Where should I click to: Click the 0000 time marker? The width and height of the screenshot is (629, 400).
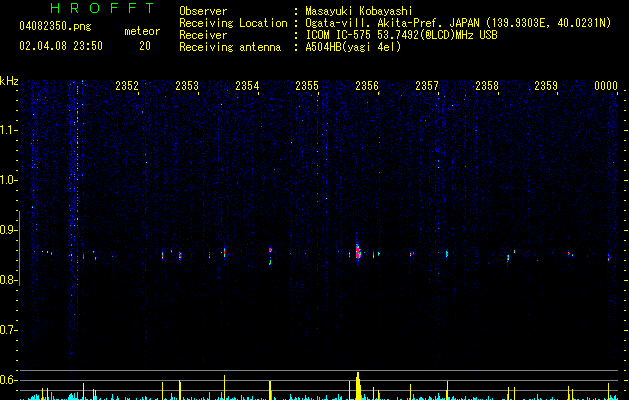pyautogui.click(x=606, y=86)
